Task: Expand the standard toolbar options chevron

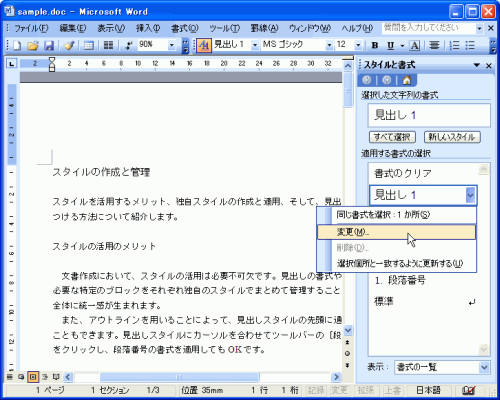Action: (x=185, y=46)
